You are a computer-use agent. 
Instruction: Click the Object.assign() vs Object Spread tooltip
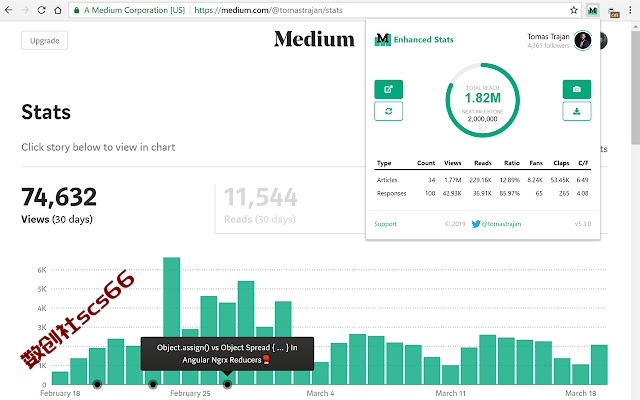(227, 353)
